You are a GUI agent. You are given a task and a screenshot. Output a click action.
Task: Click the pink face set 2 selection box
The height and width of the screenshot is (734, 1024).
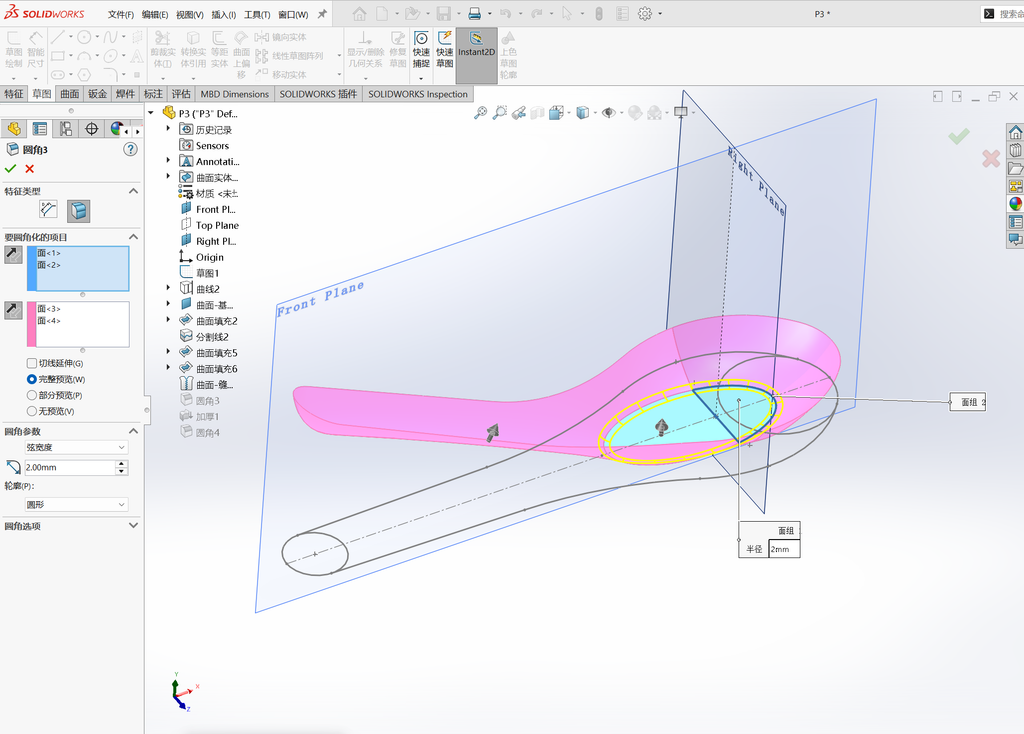[78, 324]
